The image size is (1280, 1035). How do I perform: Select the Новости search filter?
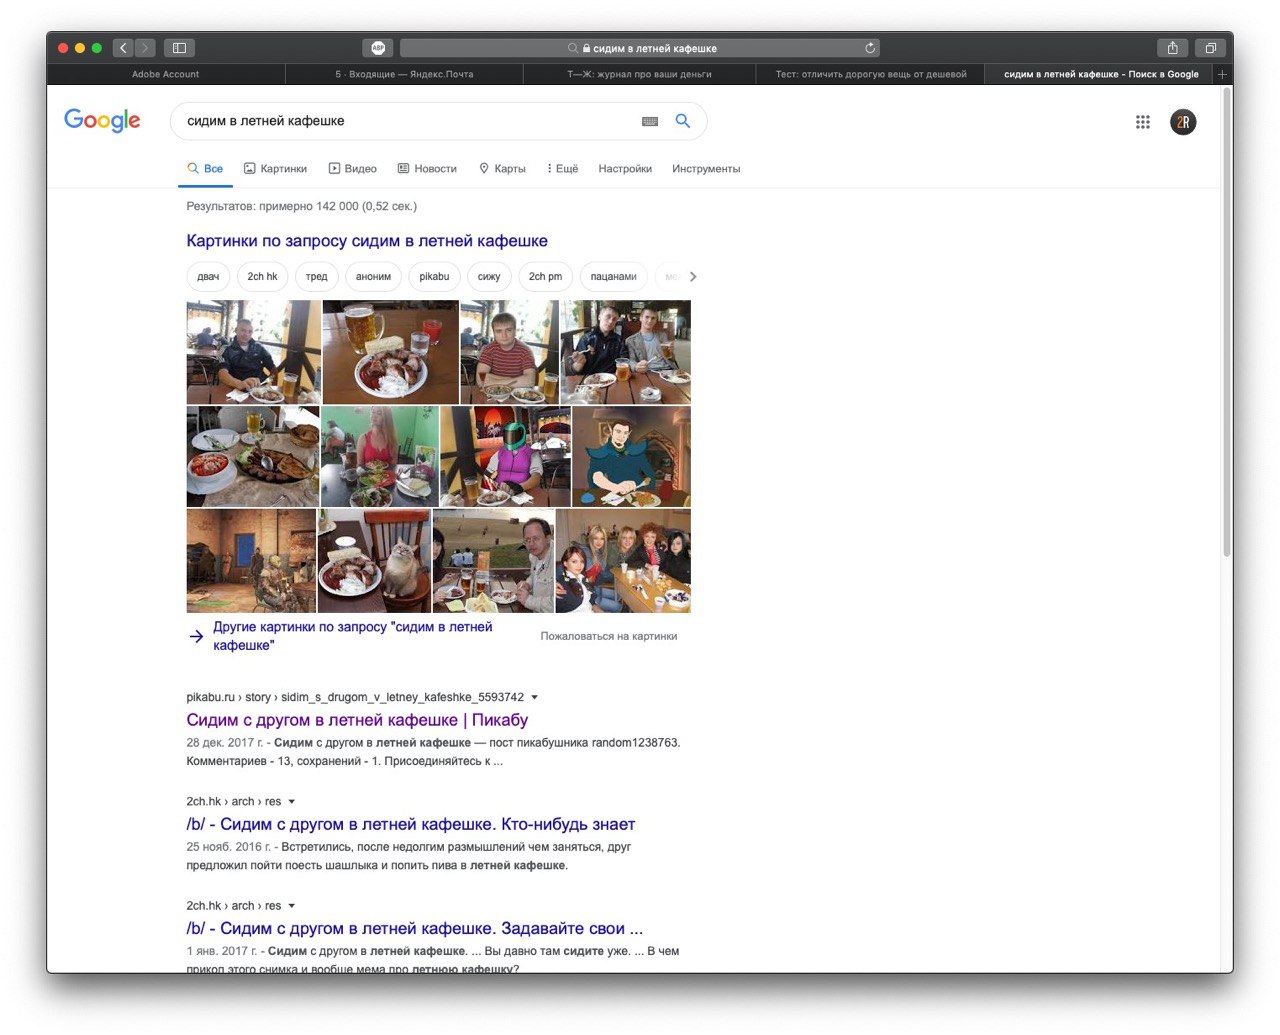pos(427,169)
